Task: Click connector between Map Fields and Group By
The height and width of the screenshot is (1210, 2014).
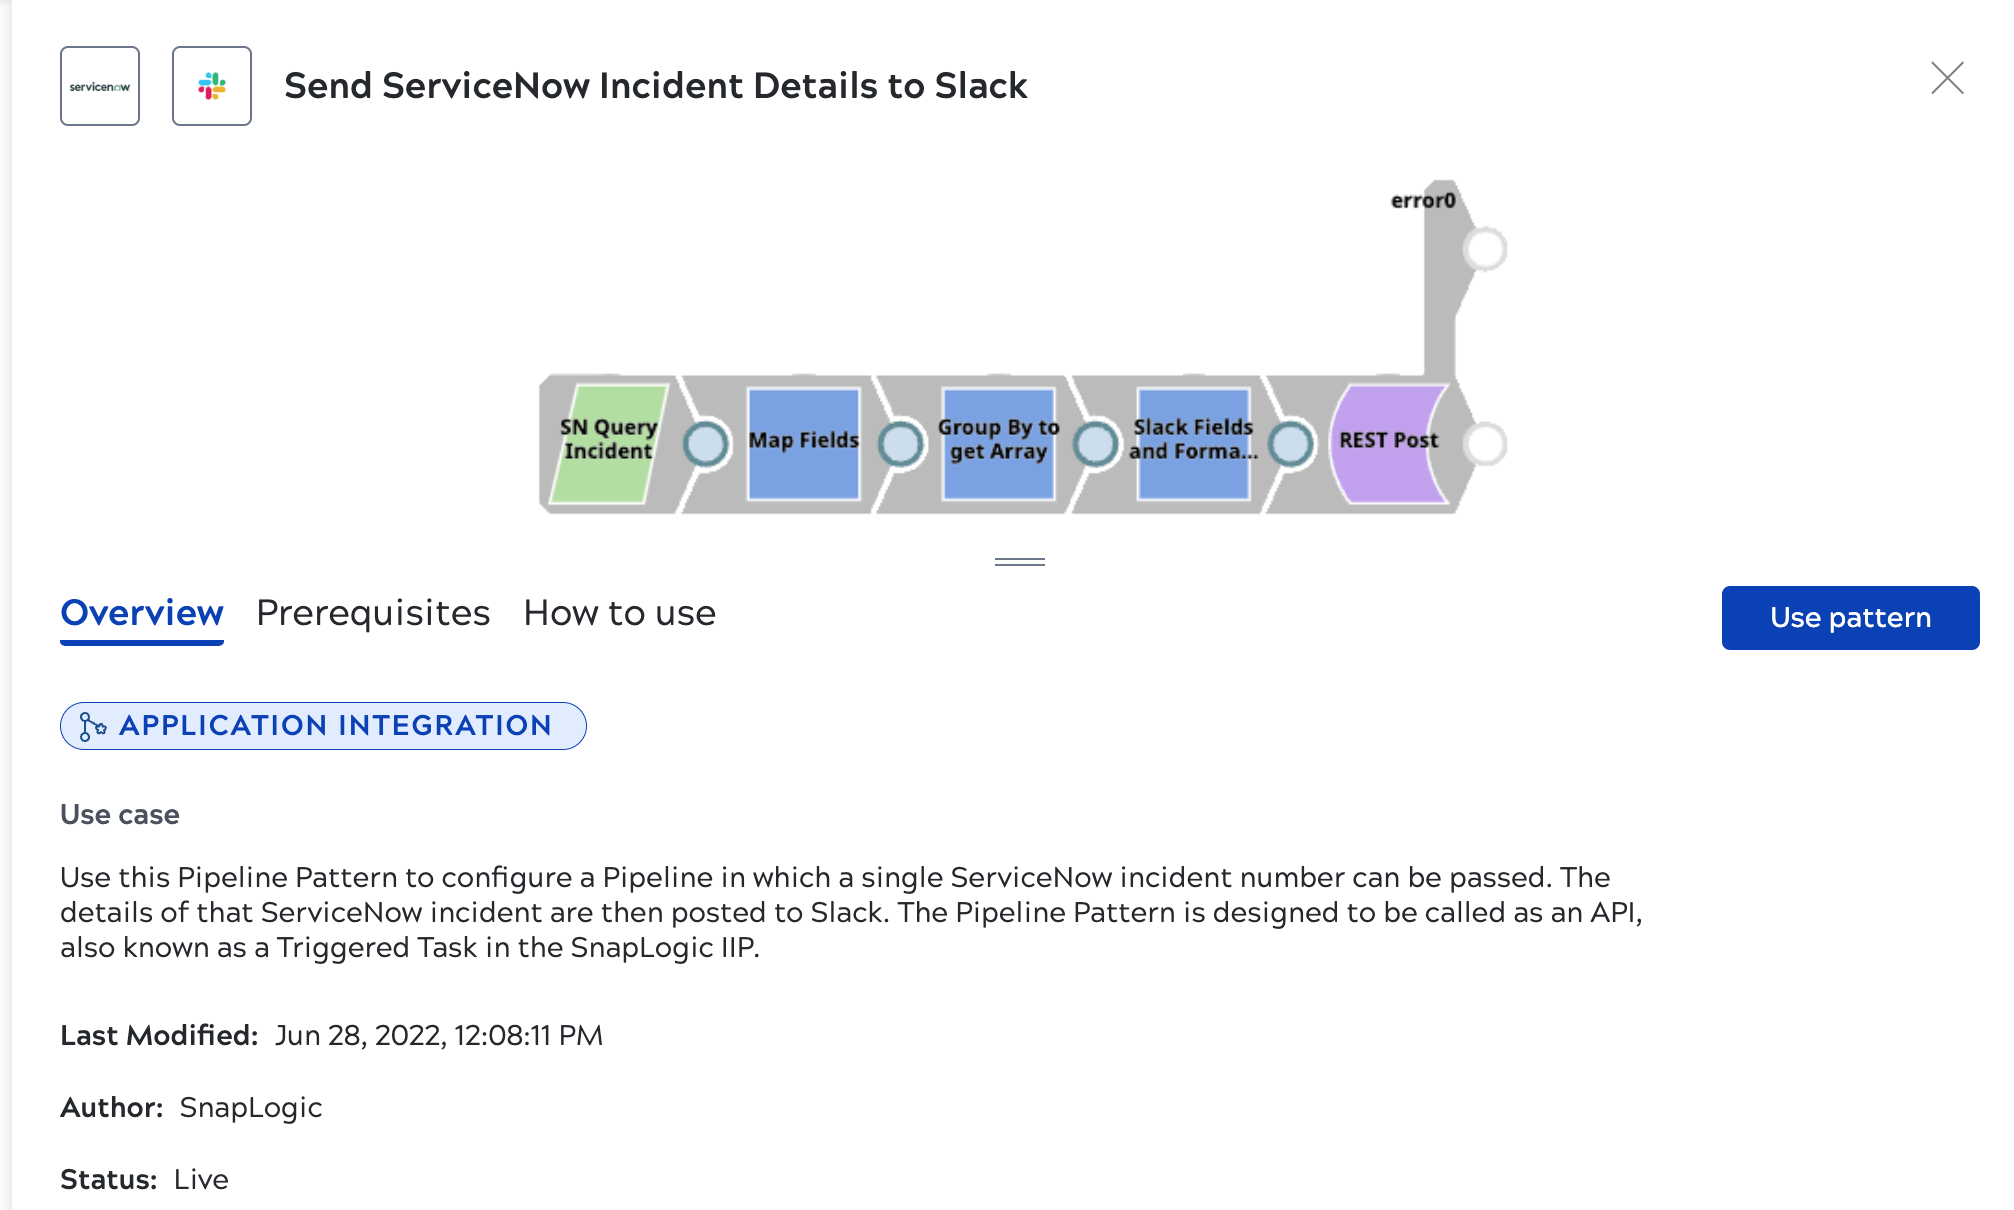Action: [x=901, y=444]
